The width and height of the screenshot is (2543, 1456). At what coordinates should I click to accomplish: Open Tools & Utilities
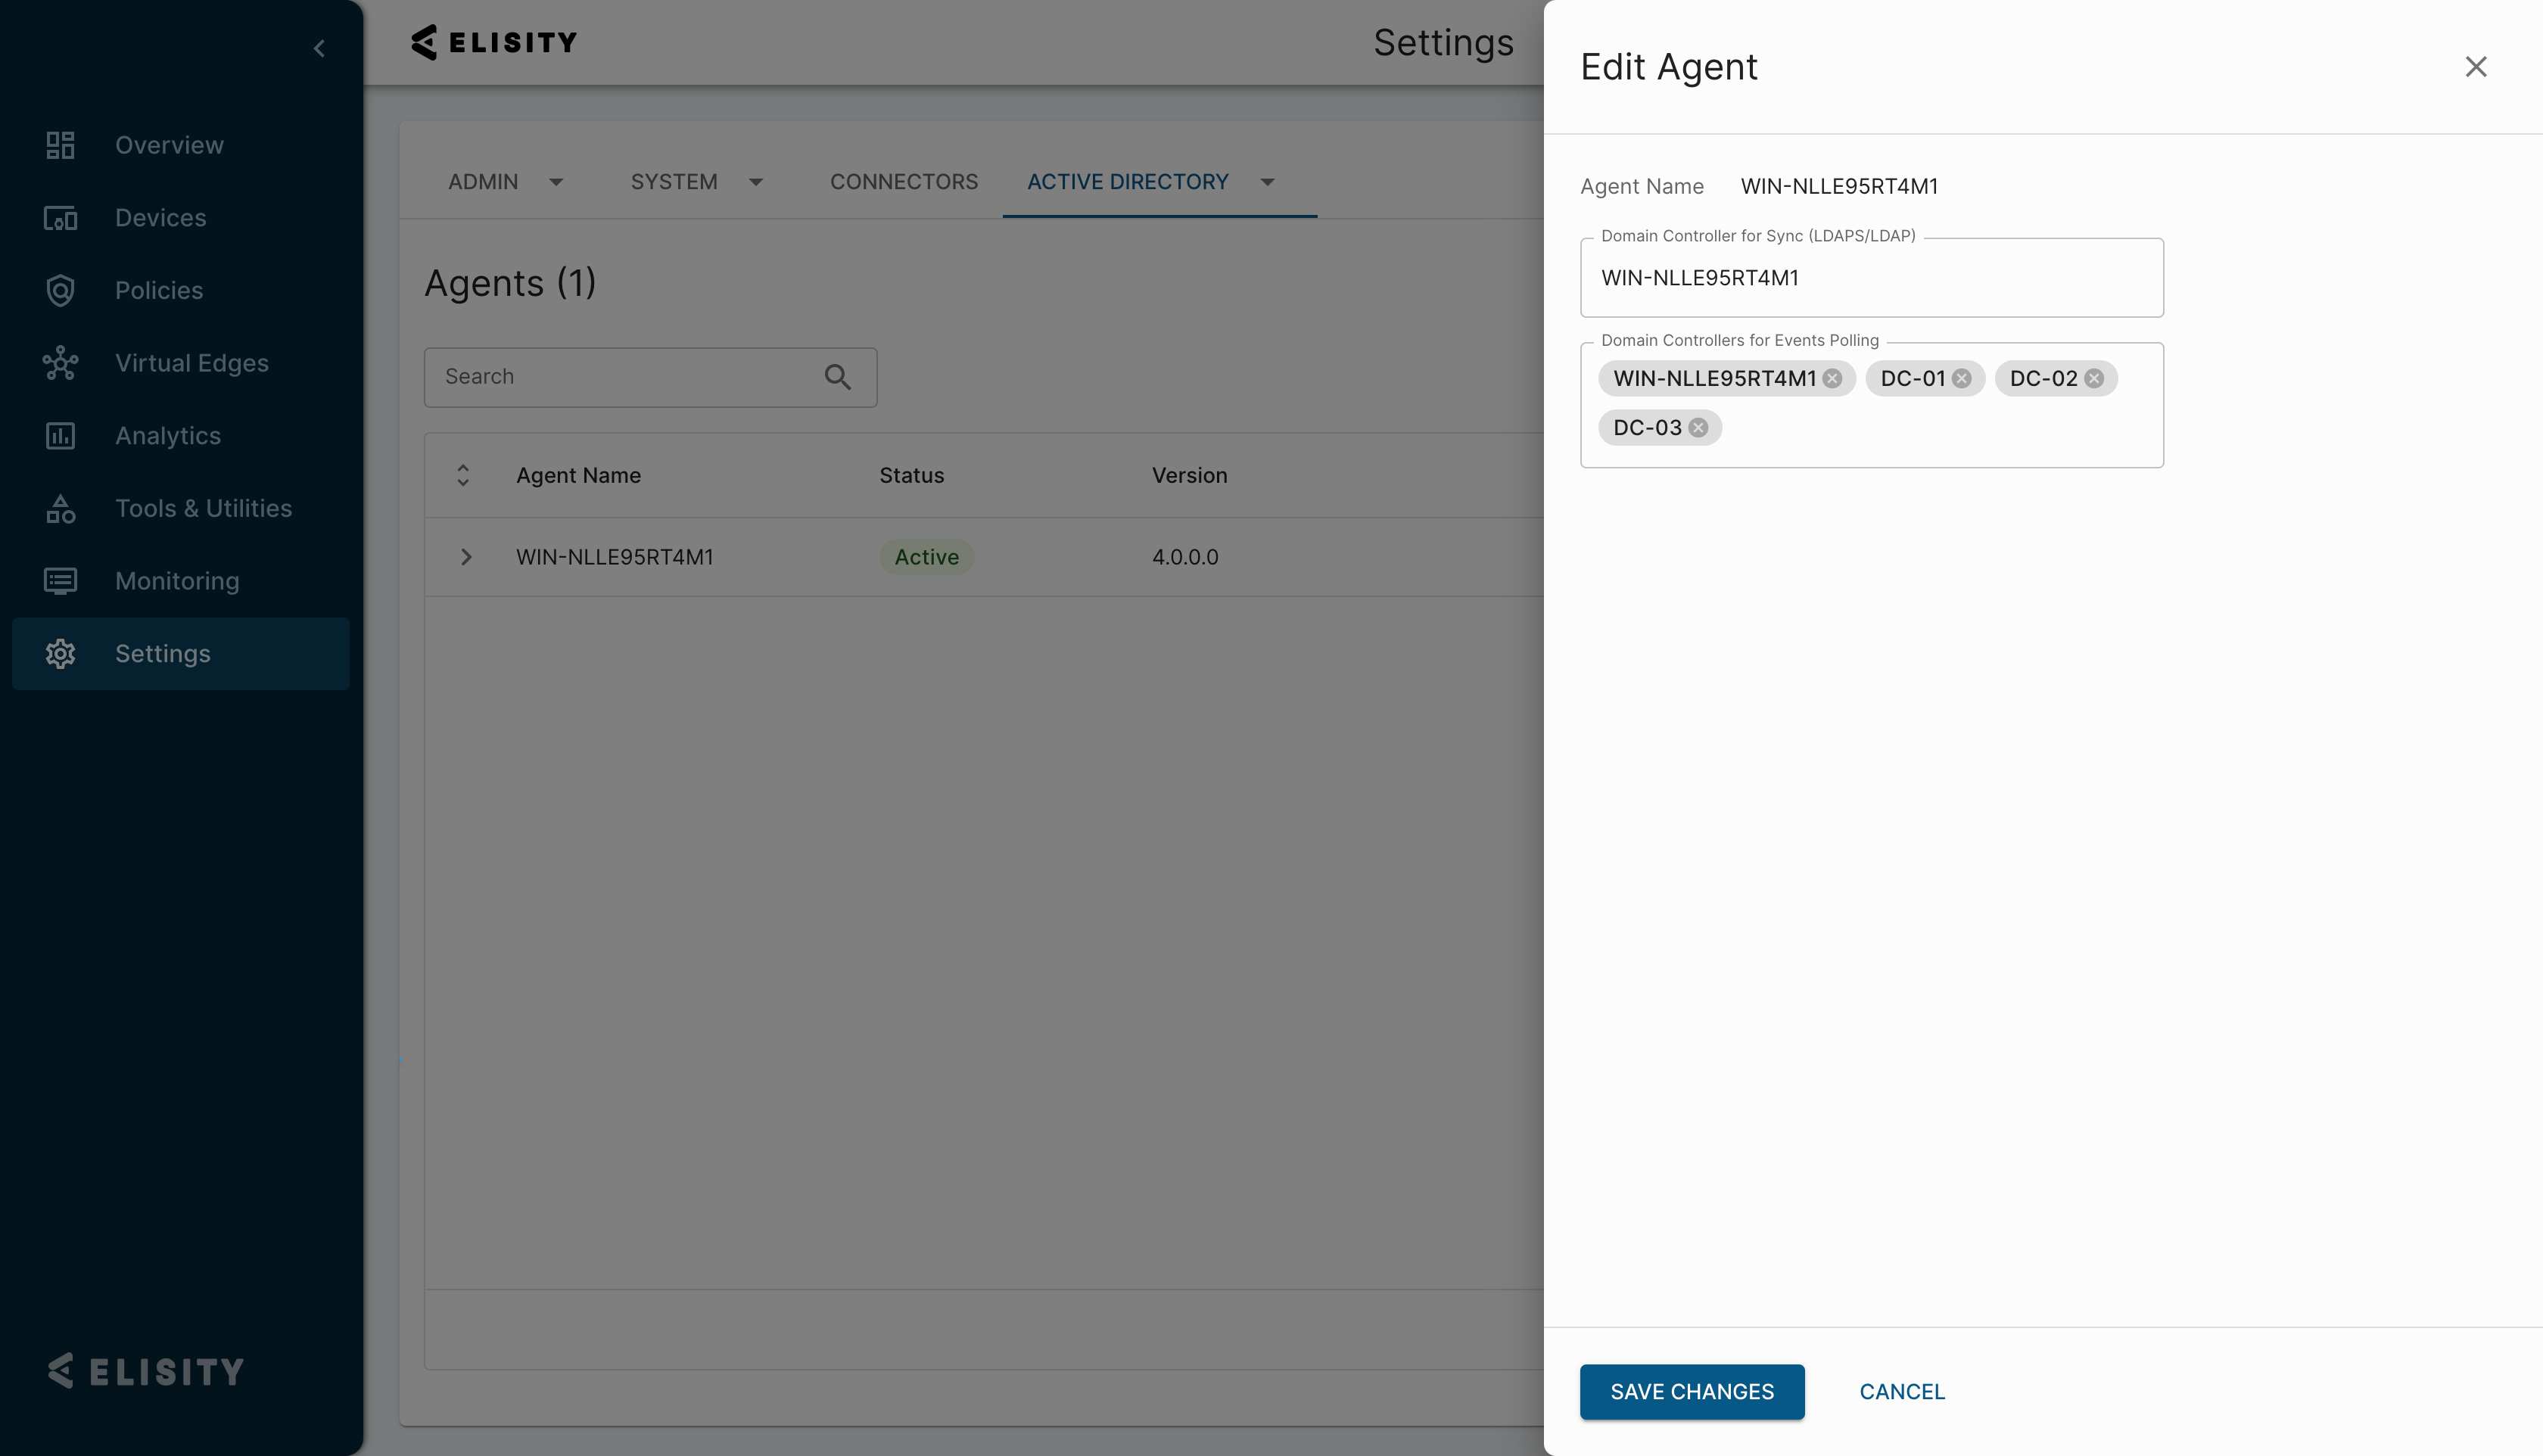180,509
